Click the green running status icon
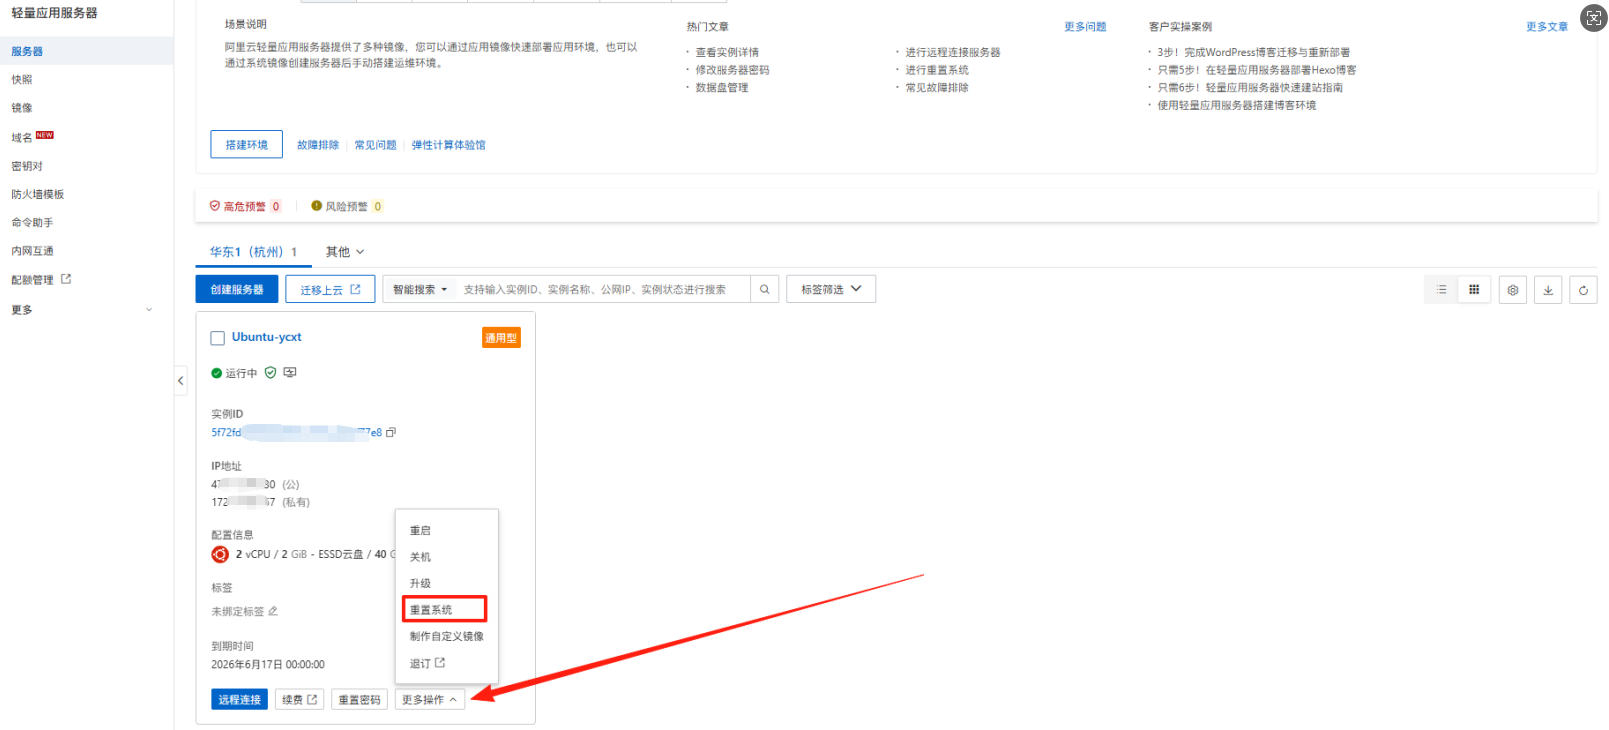 tap(216, 373)
